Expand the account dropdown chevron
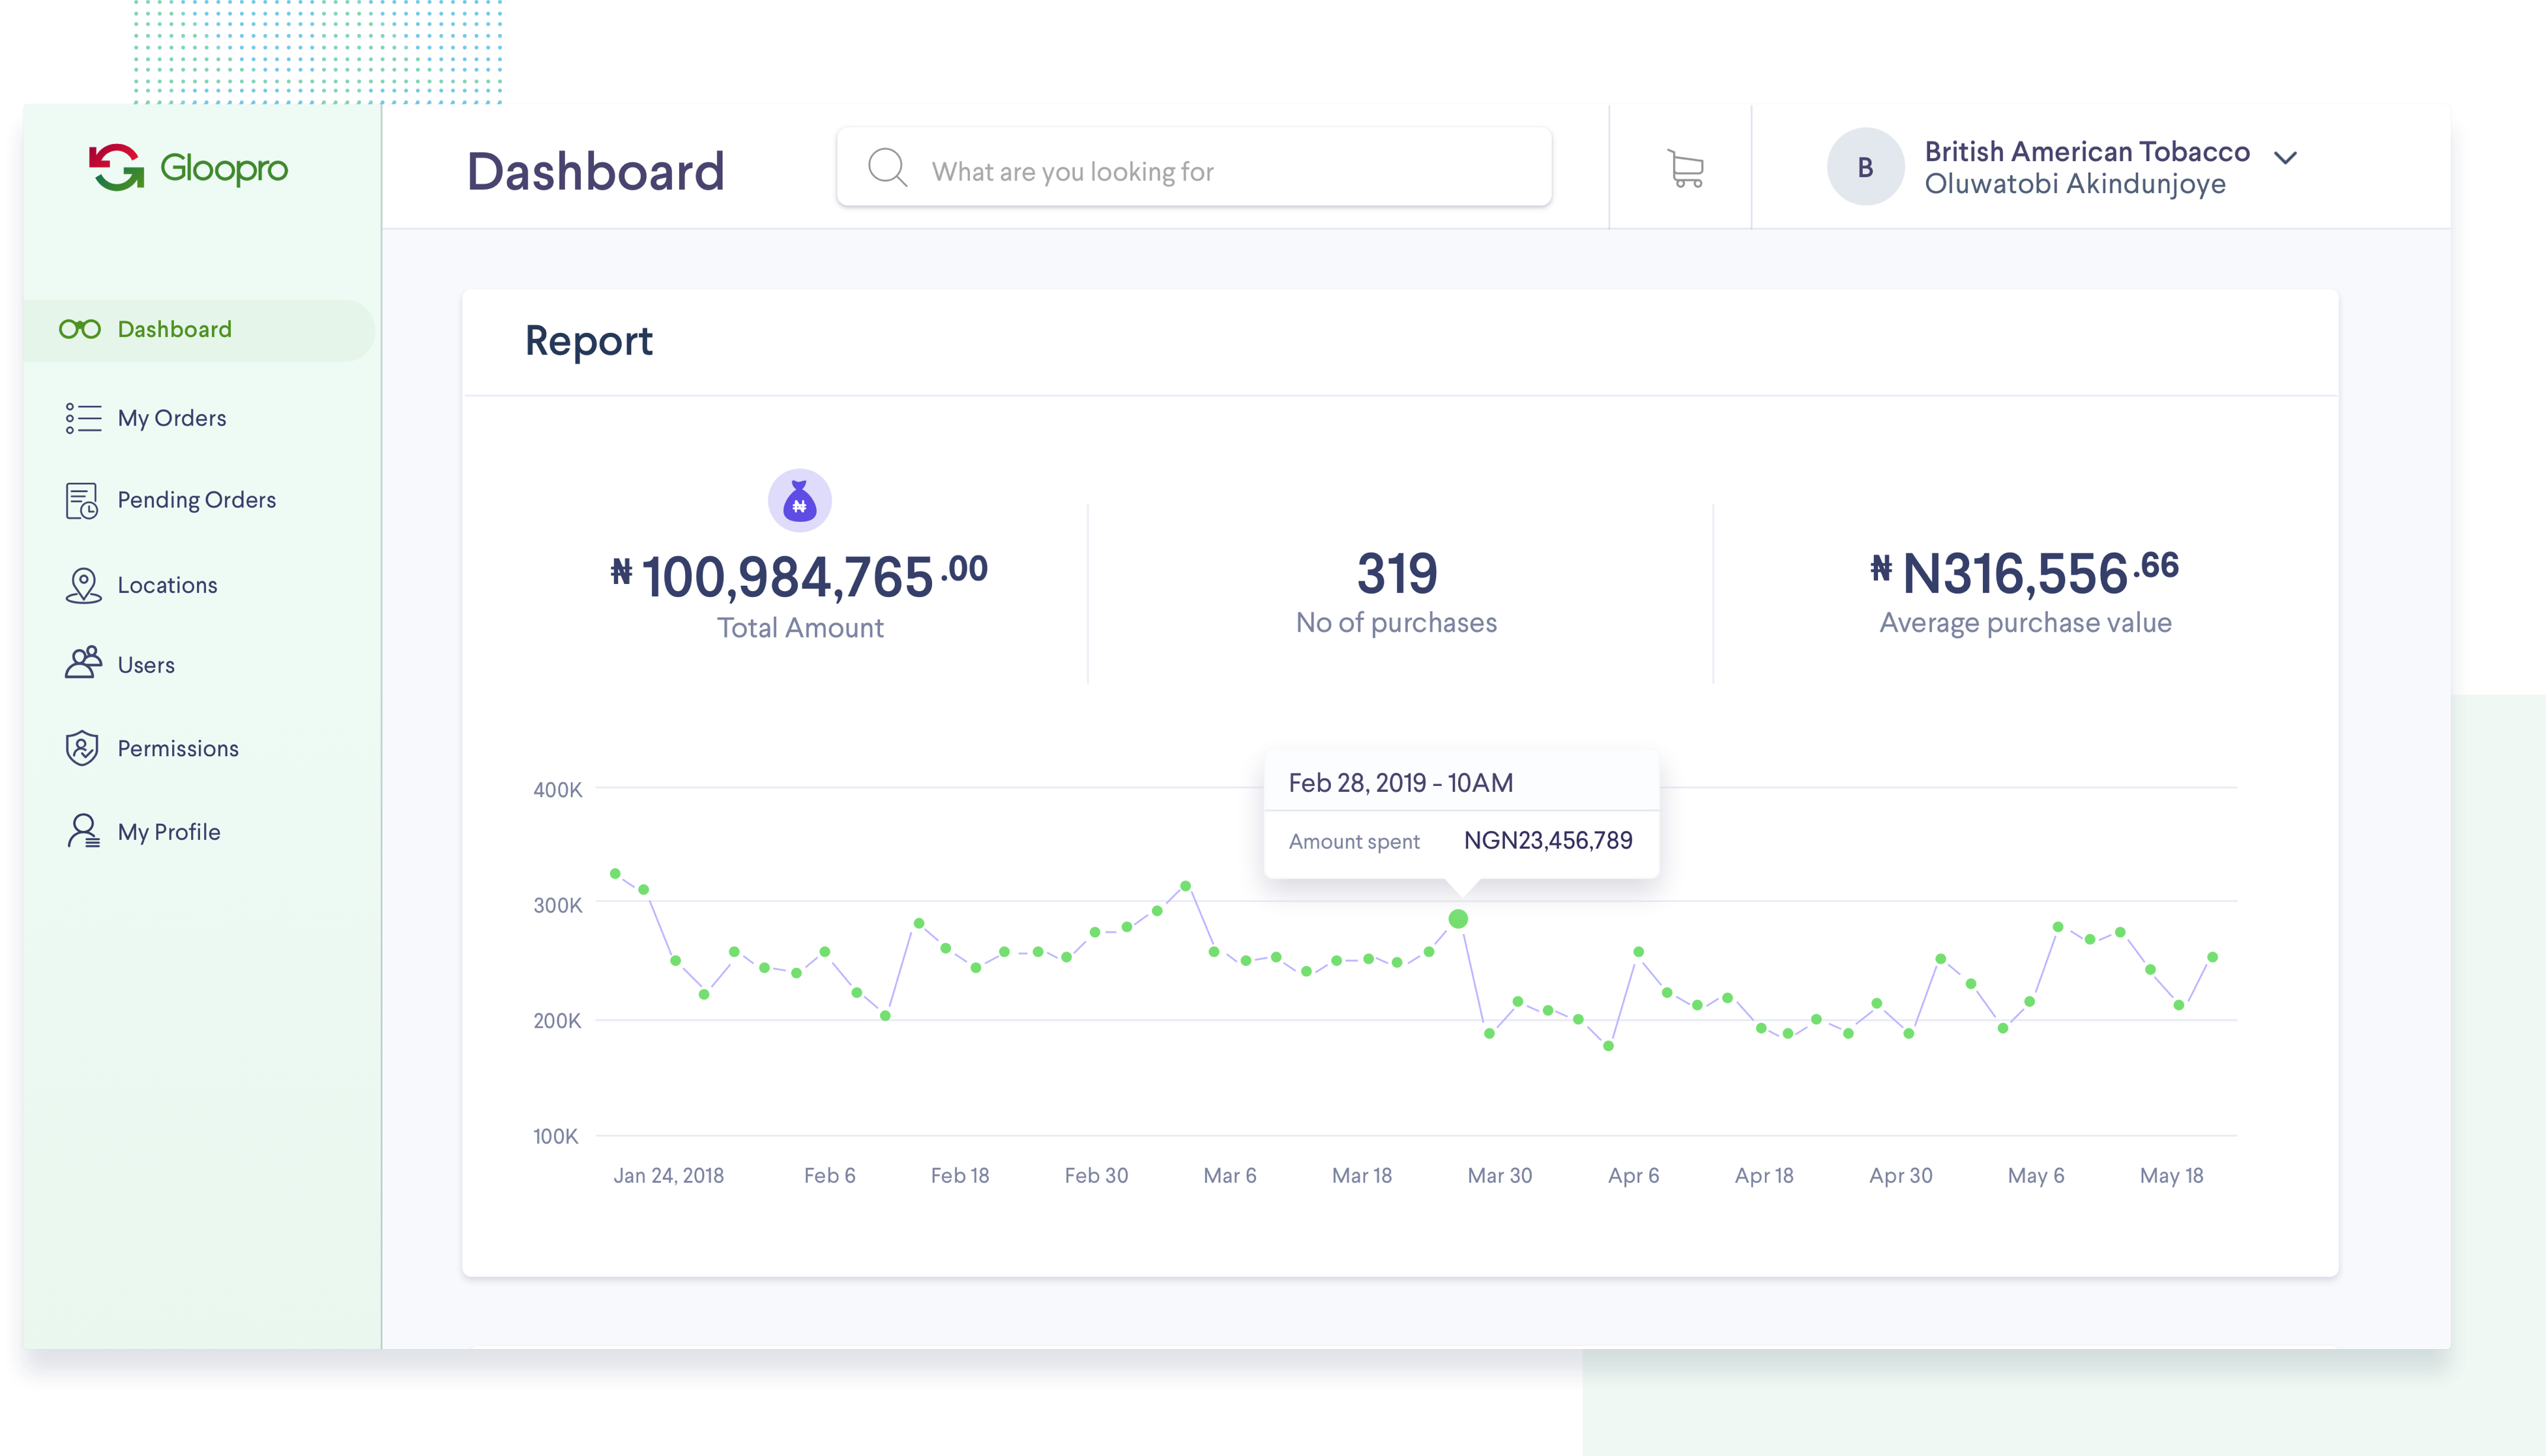 (2285, 158)
